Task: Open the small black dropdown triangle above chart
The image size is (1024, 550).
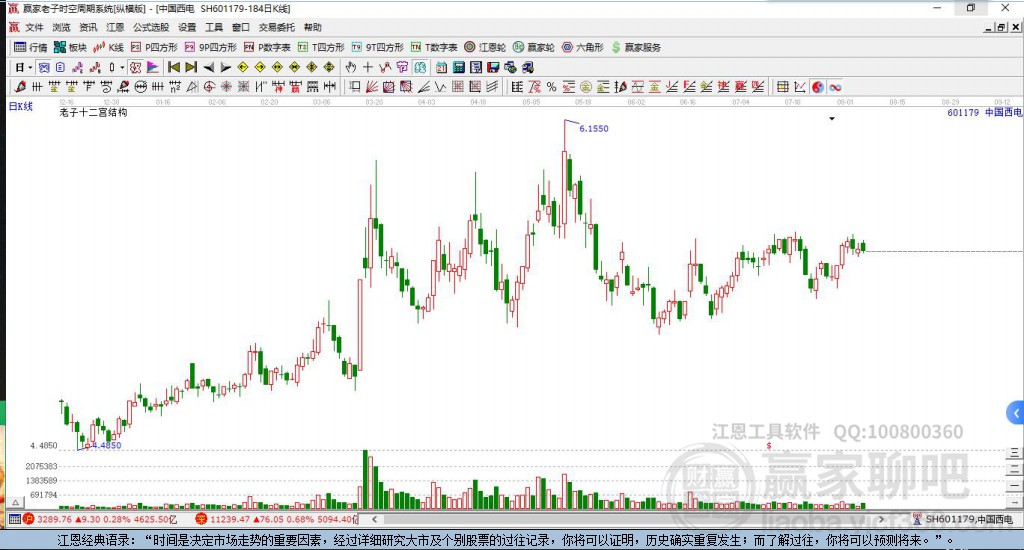Action: click(x=832, y=119)
